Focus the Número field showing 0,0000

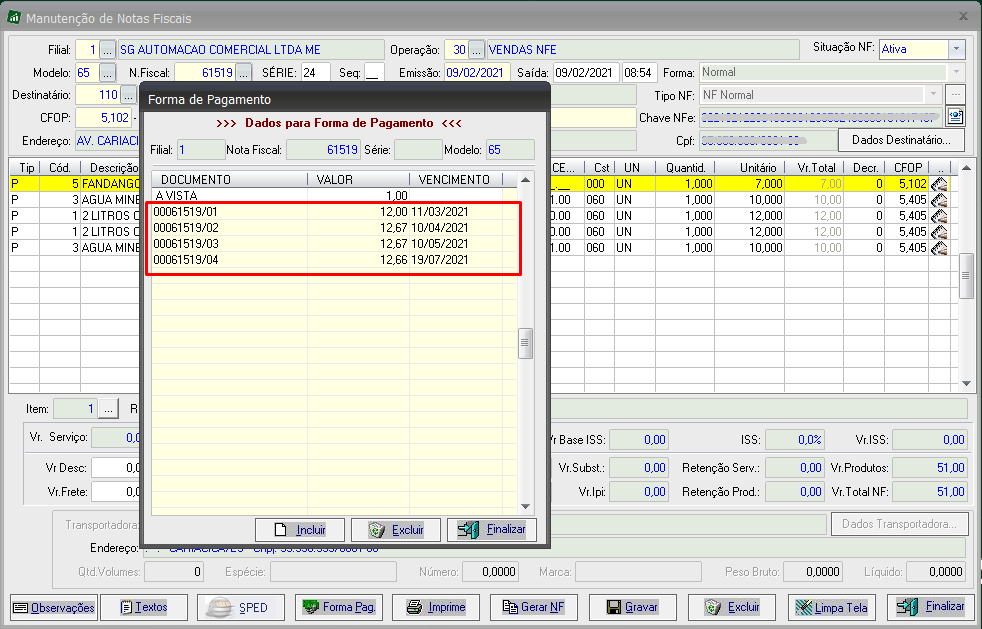click(489, 571)
